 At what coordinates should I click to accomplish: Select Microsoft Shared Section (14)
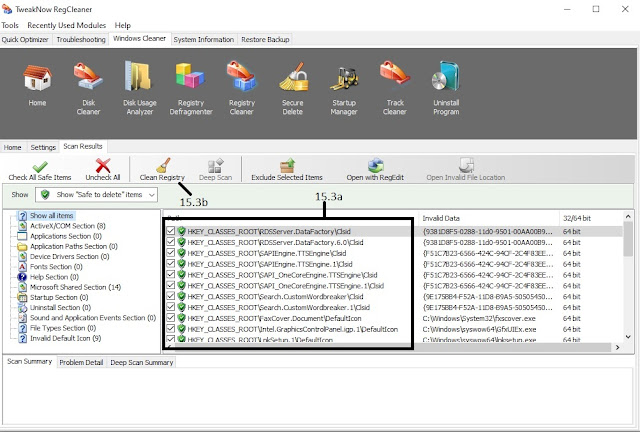pos(76,287)
